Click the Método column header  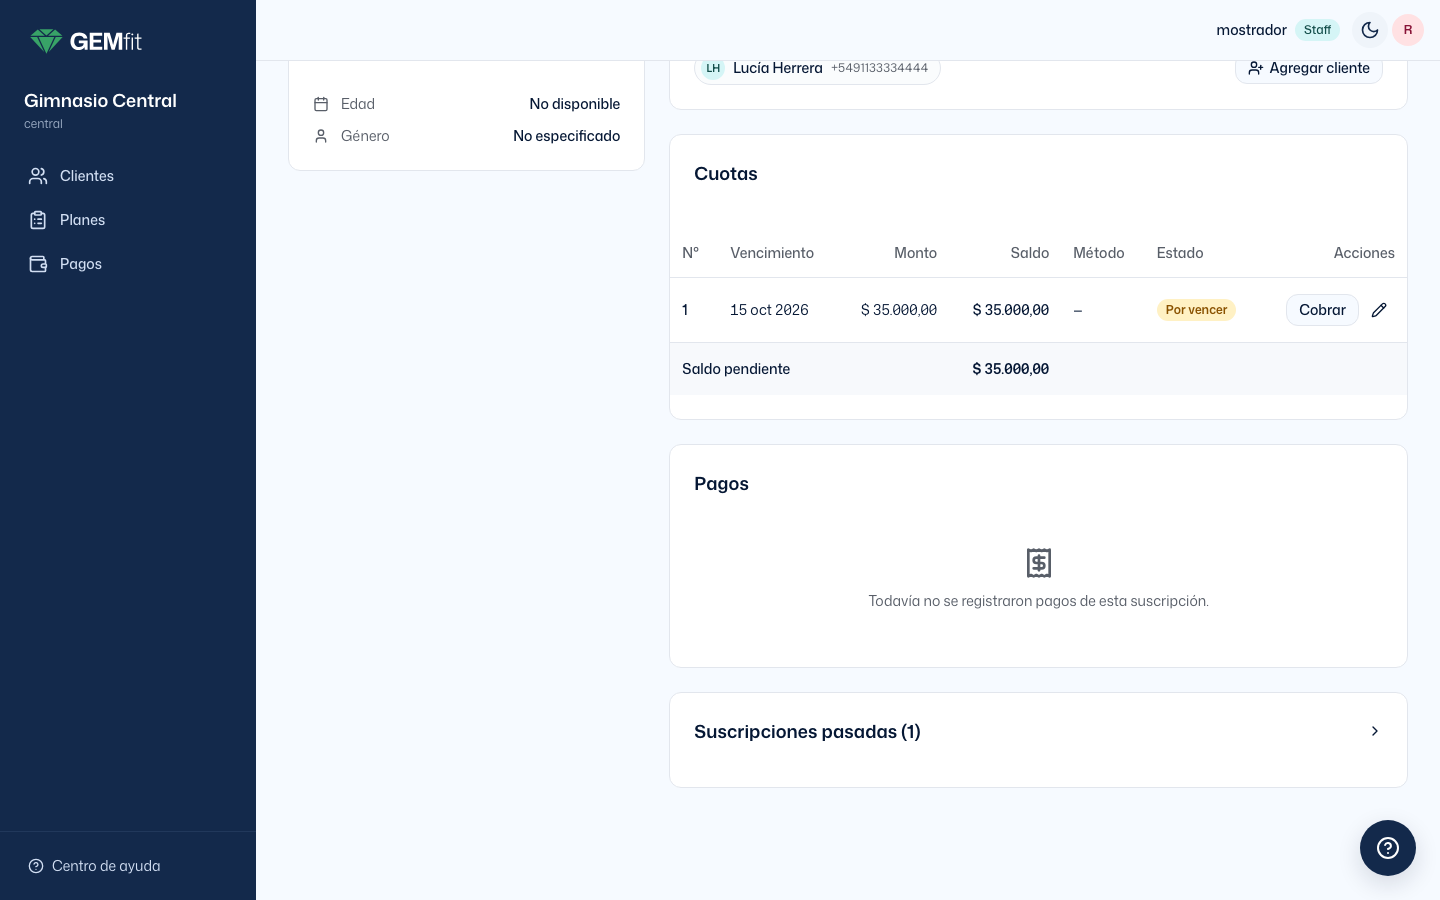[x=1099, y=253]
